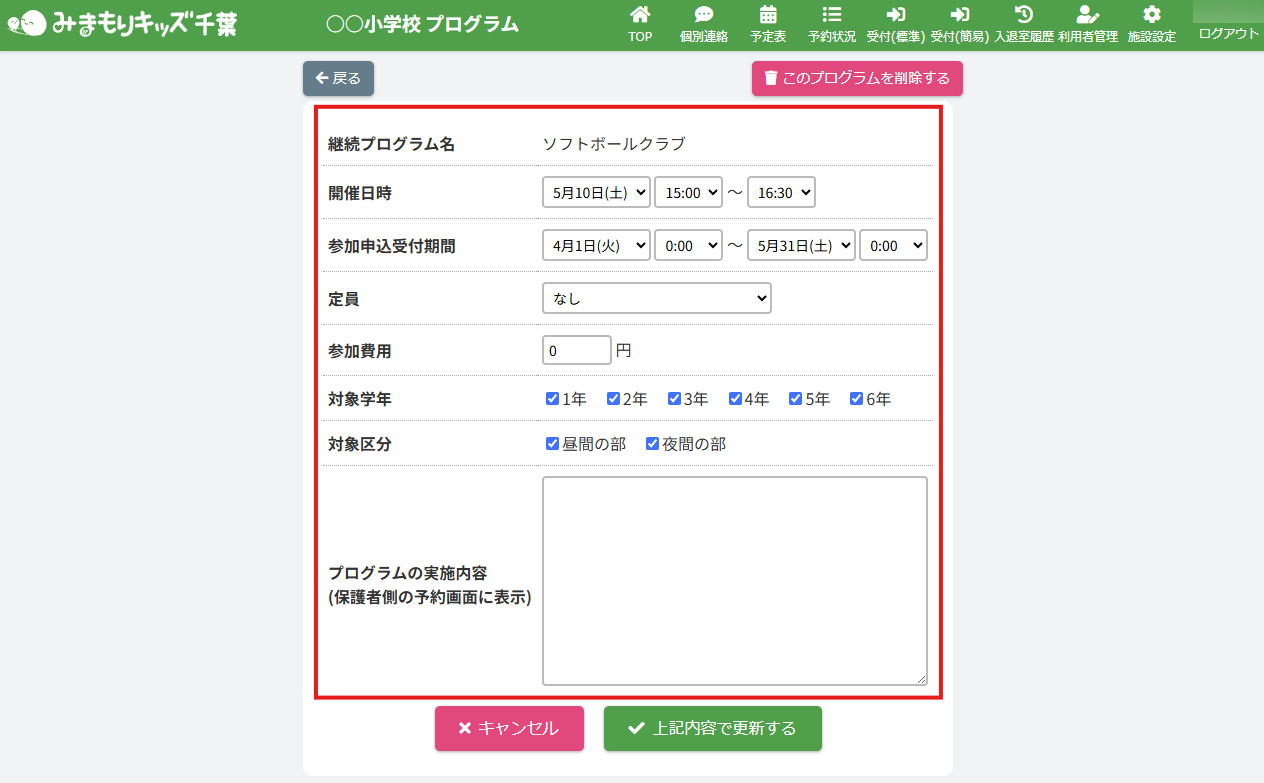Click the 上記内容で更新する button

click(712, 728)
